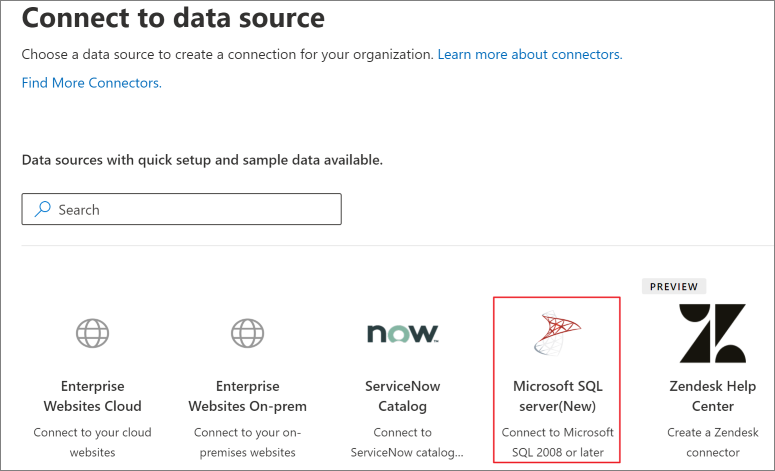775x471 pixels.
Task: Select the ServiceNow 'now' logo
Action: coord(402,334)
